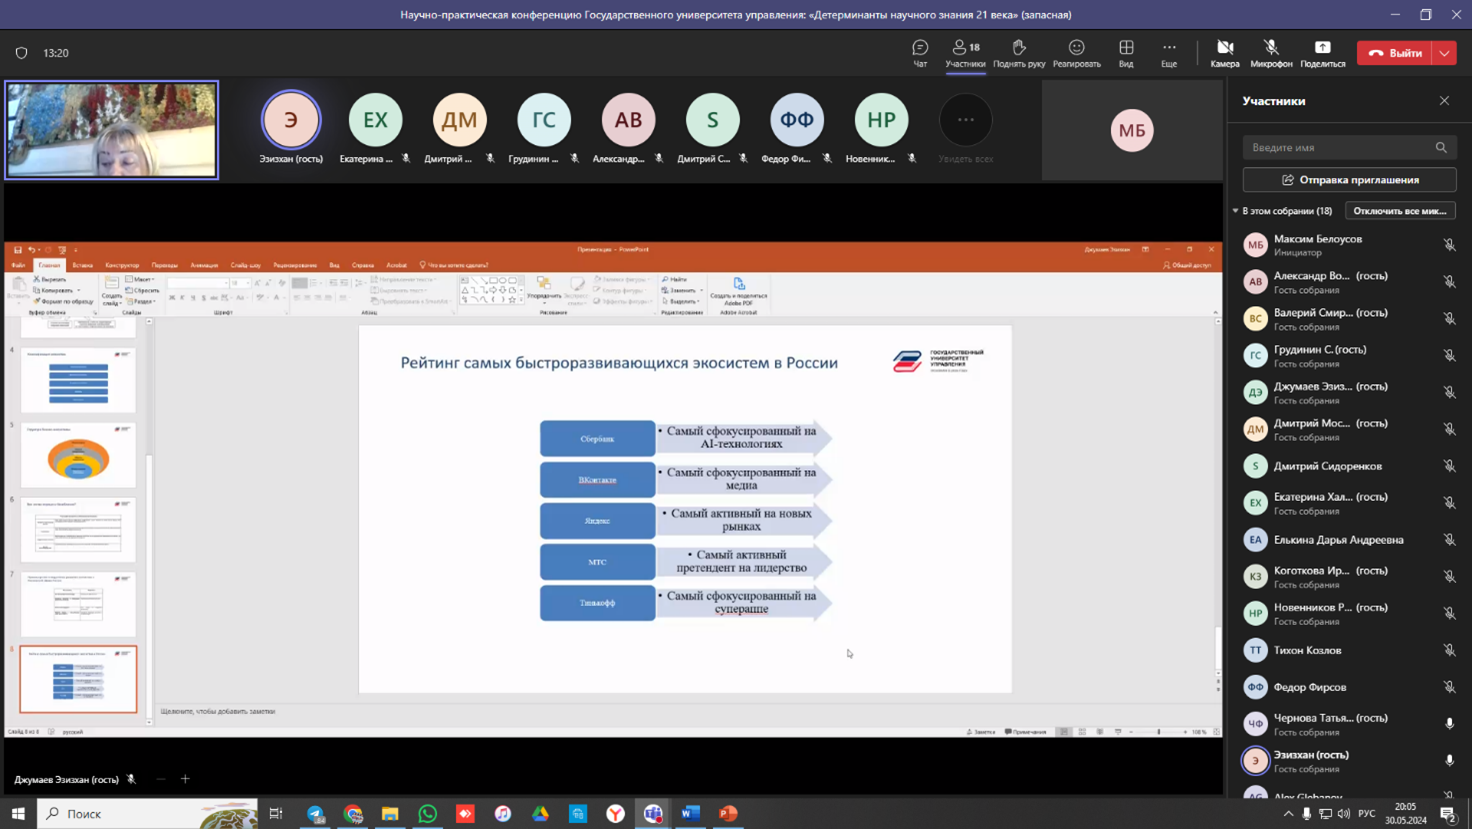
Task: Select slide 6 thumbnail in the slide panel
Action: coord(78,530)
